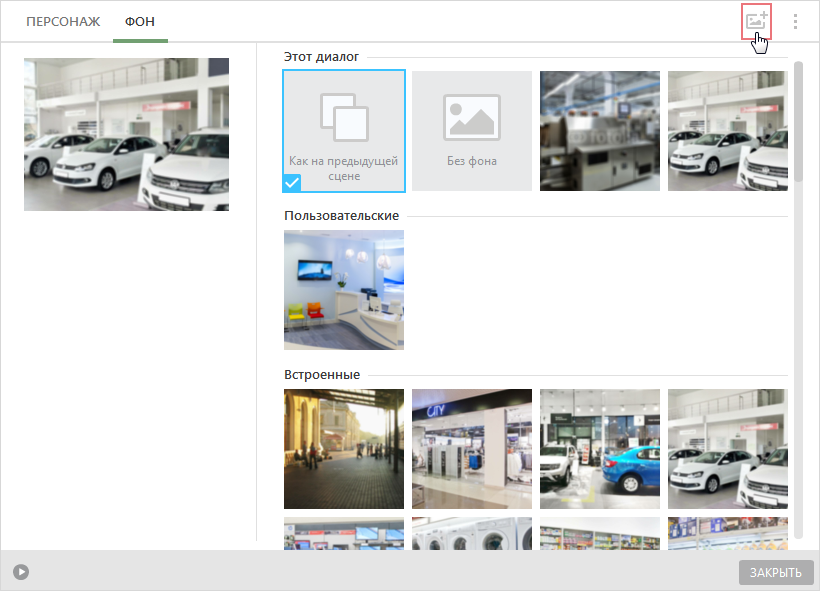Pick the TV electronics store background
Viewport: 820px width, 591px height.
(344, 533)
